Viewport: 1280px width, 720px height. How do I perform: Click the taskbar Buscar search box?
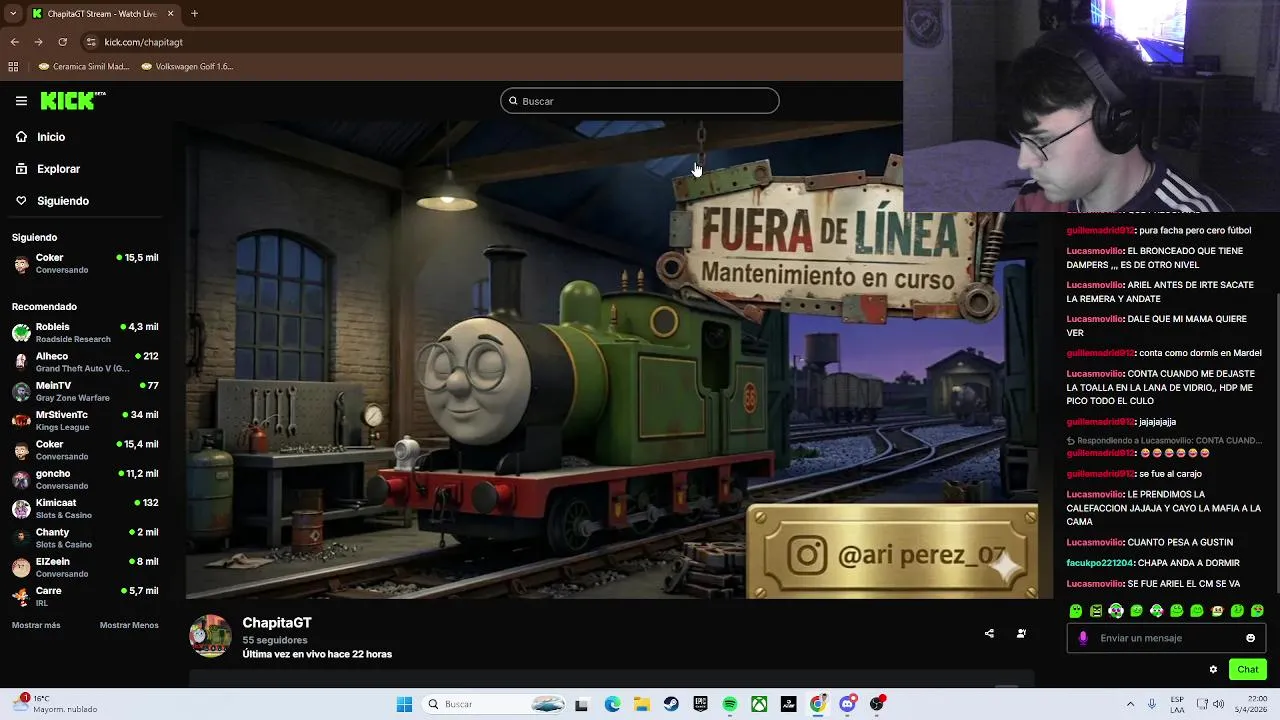pos(495,704)
